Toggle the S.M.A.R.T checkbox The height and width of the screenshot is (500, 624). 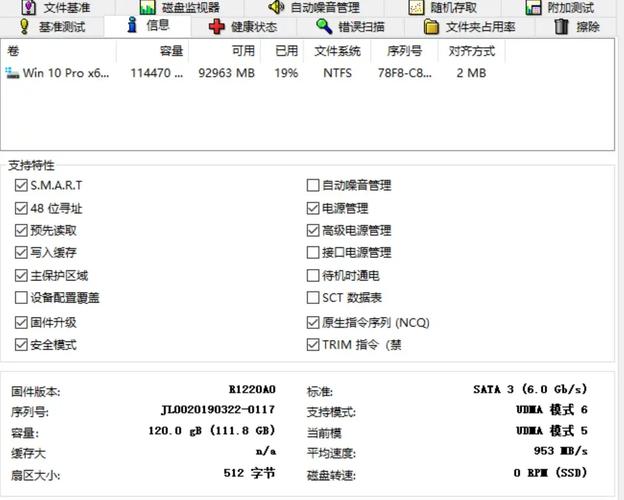(21, 185)
